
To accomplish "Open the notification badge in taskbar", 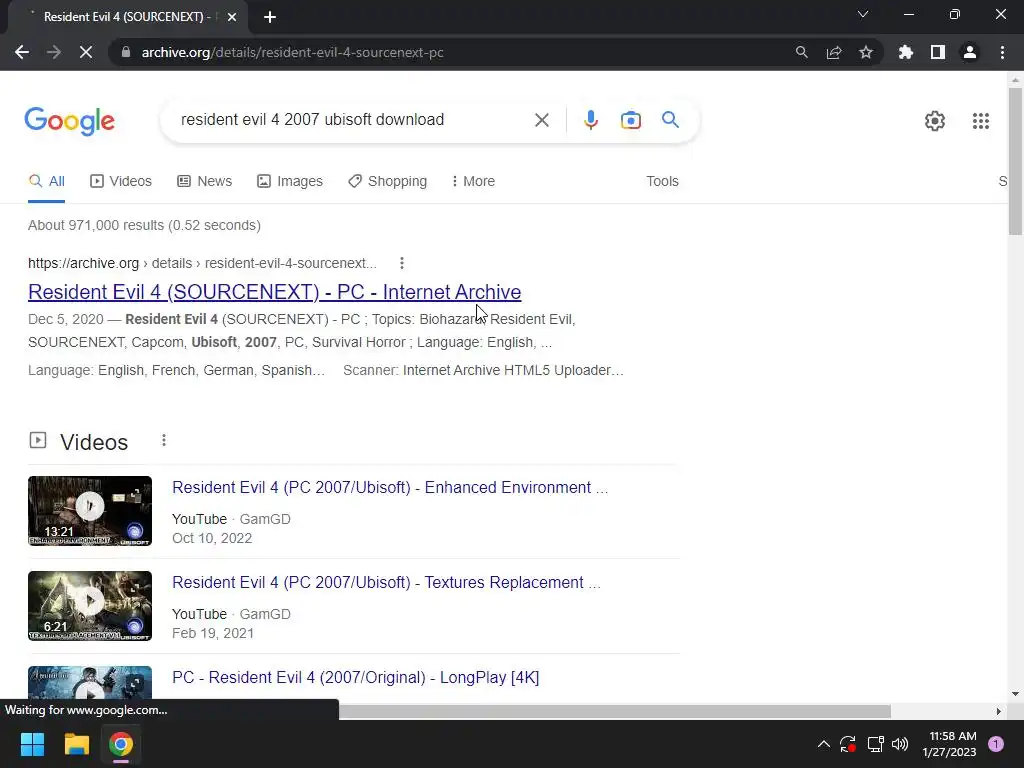I will [996, 744].
